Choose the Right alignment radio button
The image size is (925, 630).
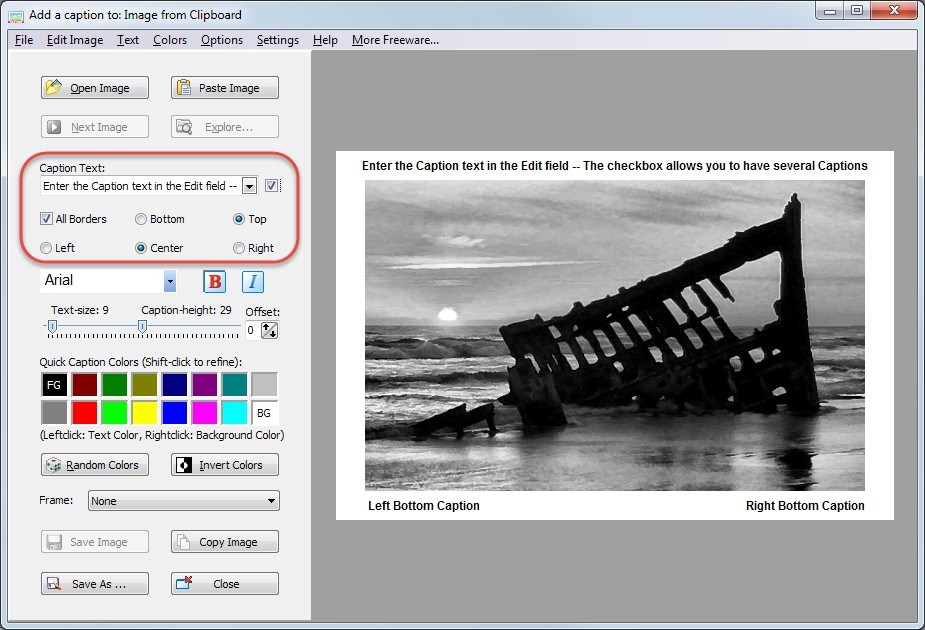coord(239,248)
